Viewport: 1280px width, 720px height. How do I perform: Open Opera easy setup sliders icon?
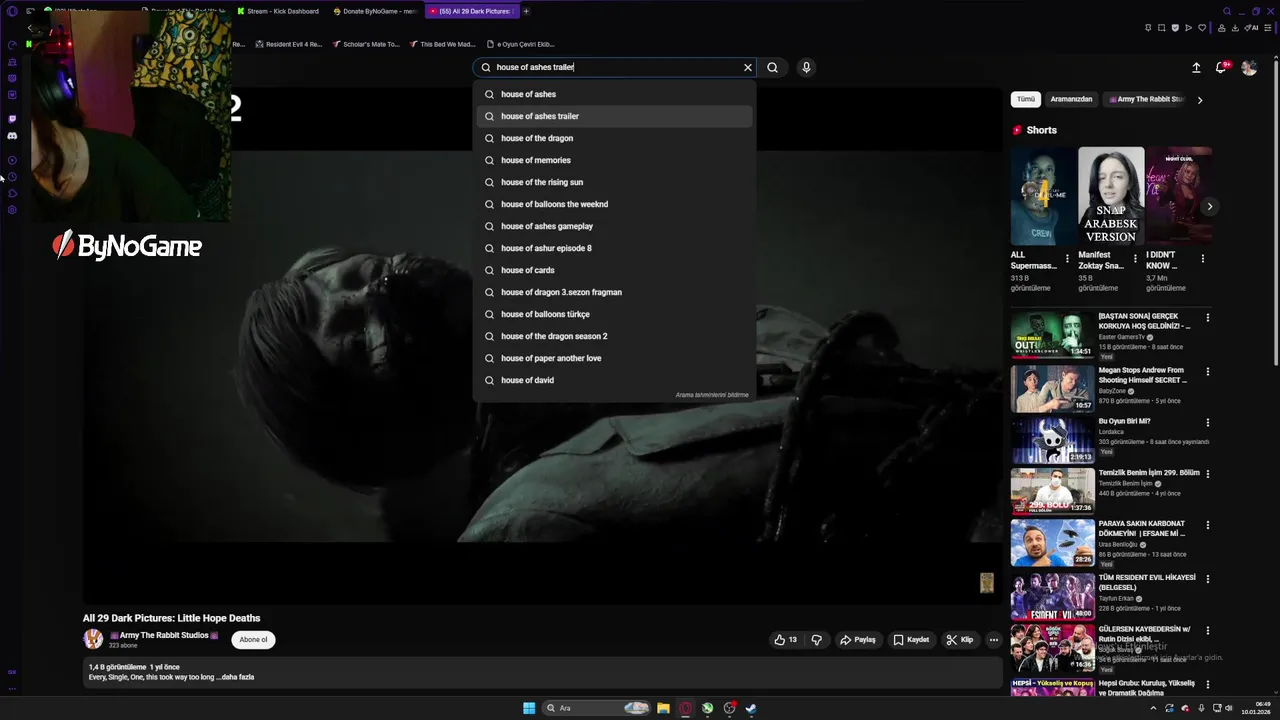pyautogui.click(x=1268, y=28)
